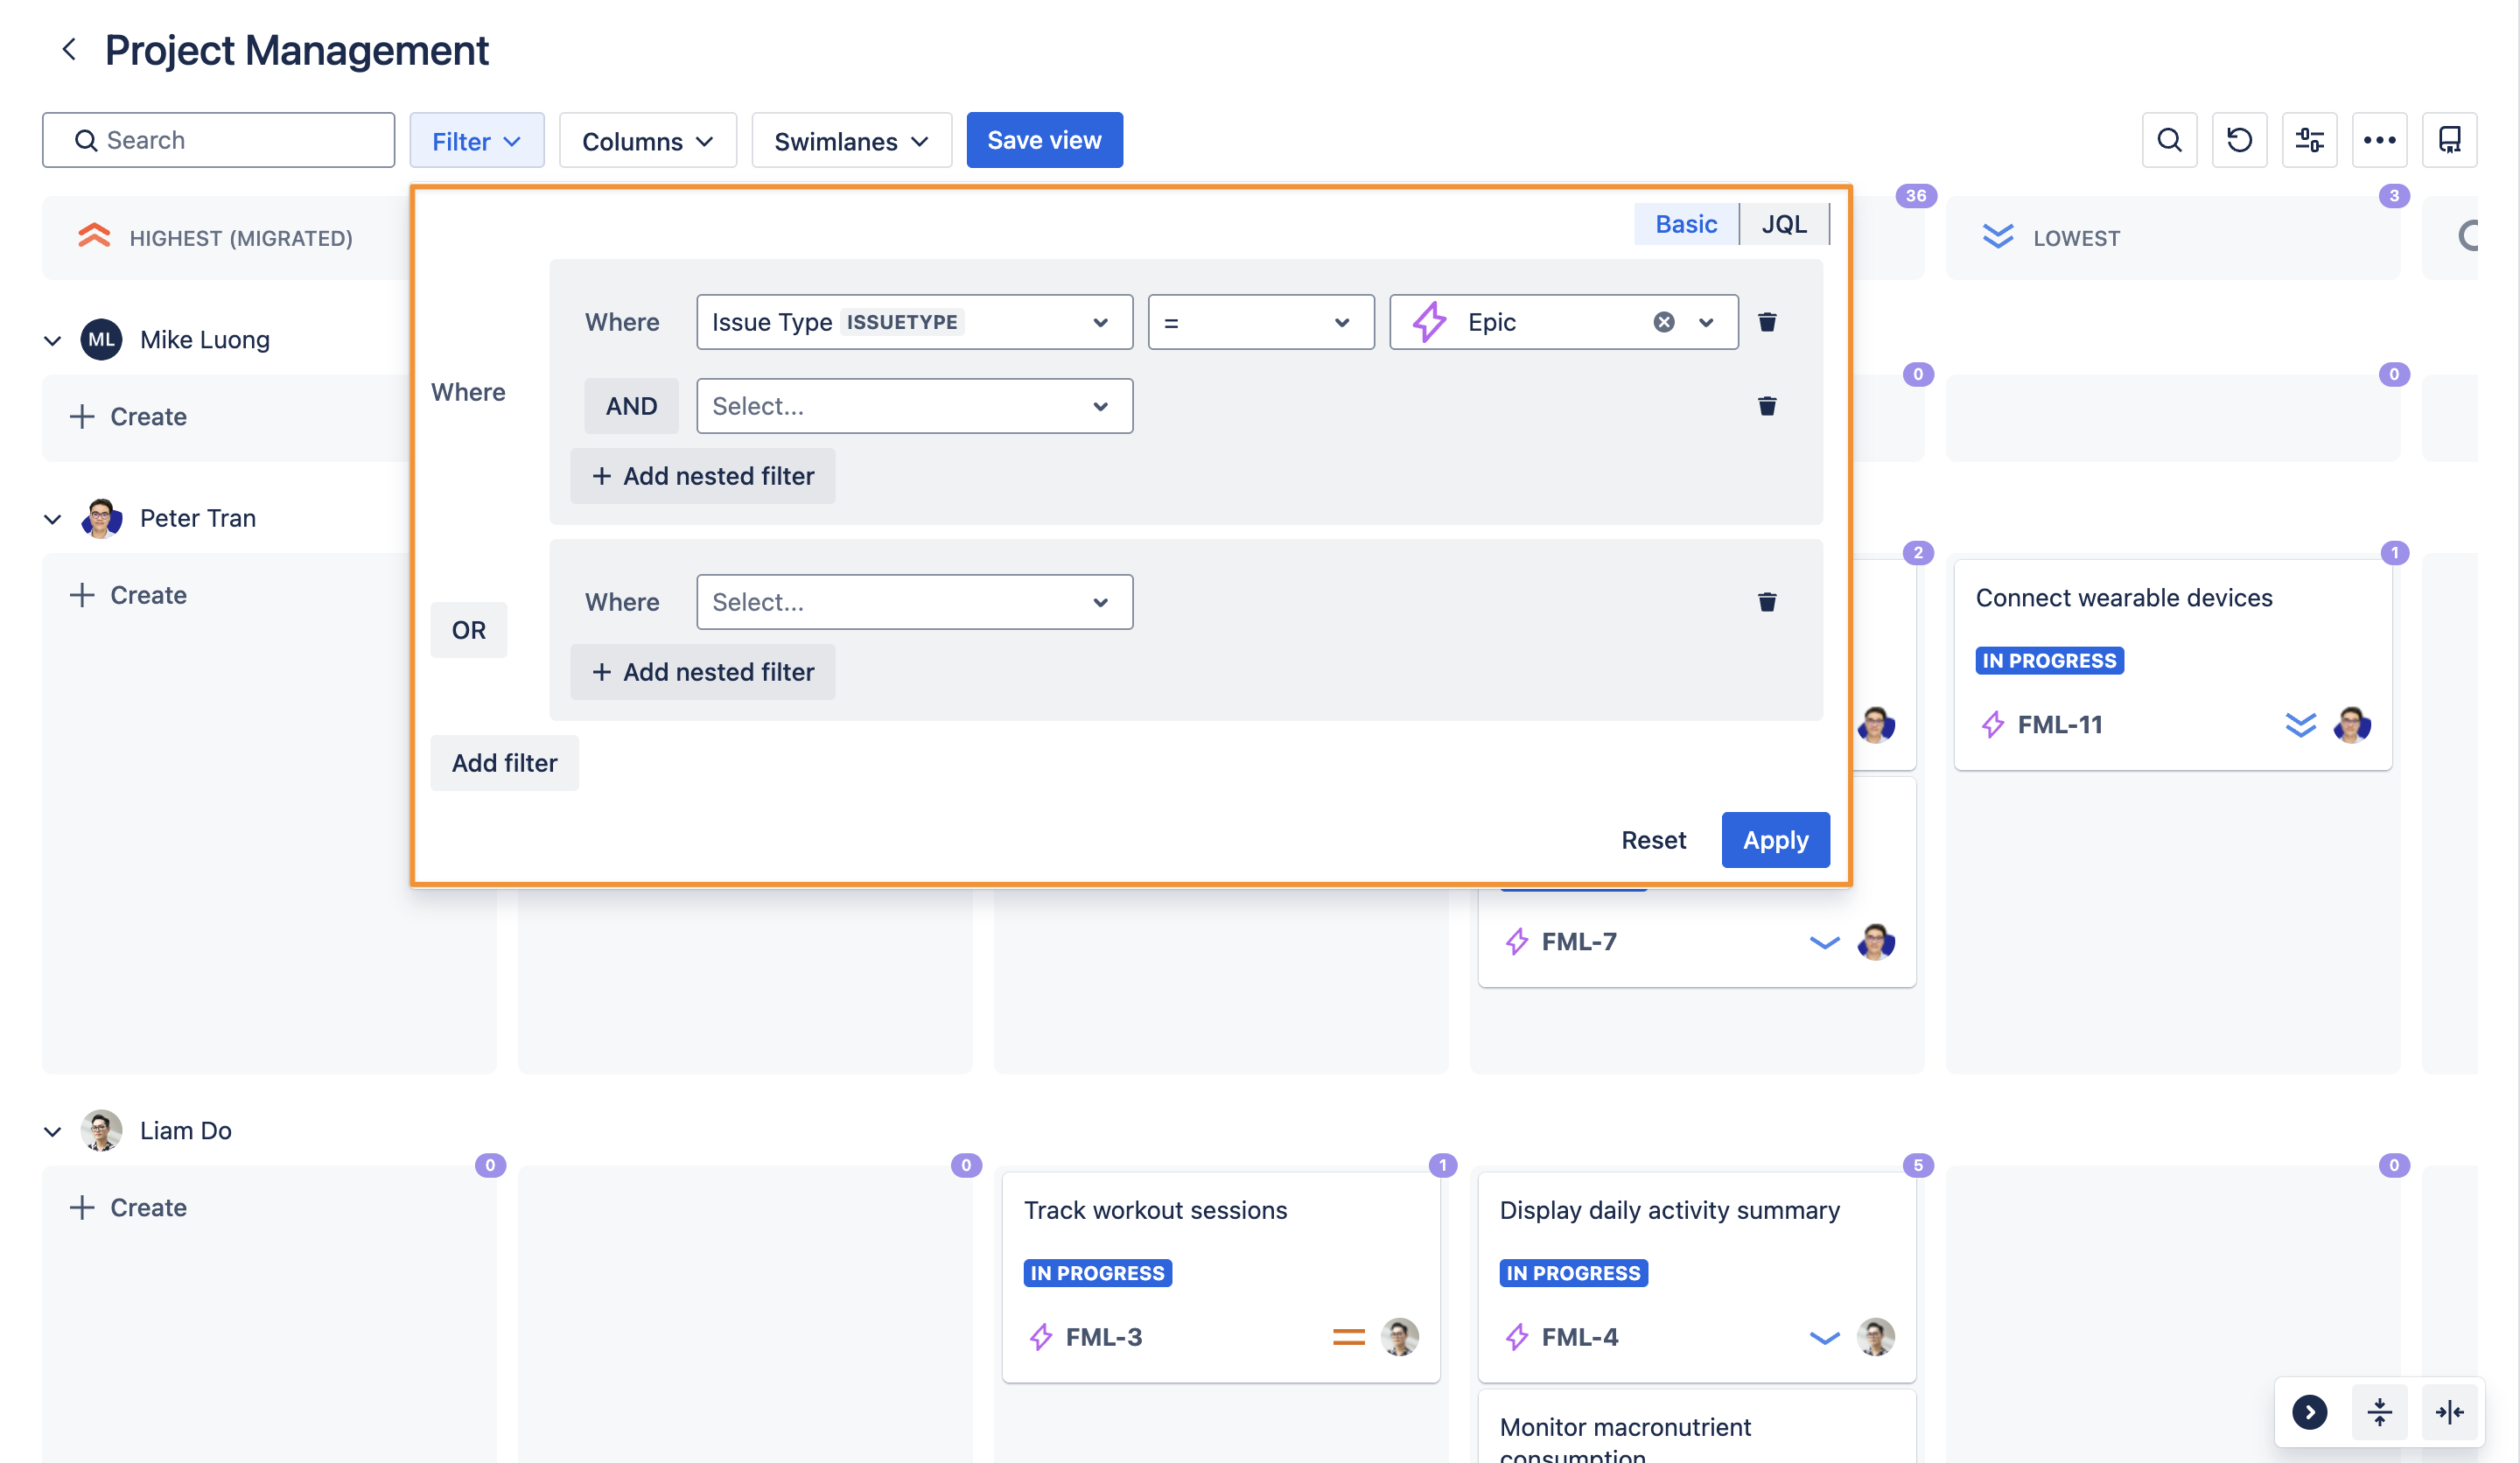Clear the Epic value selection

[x=1663, y=322]
